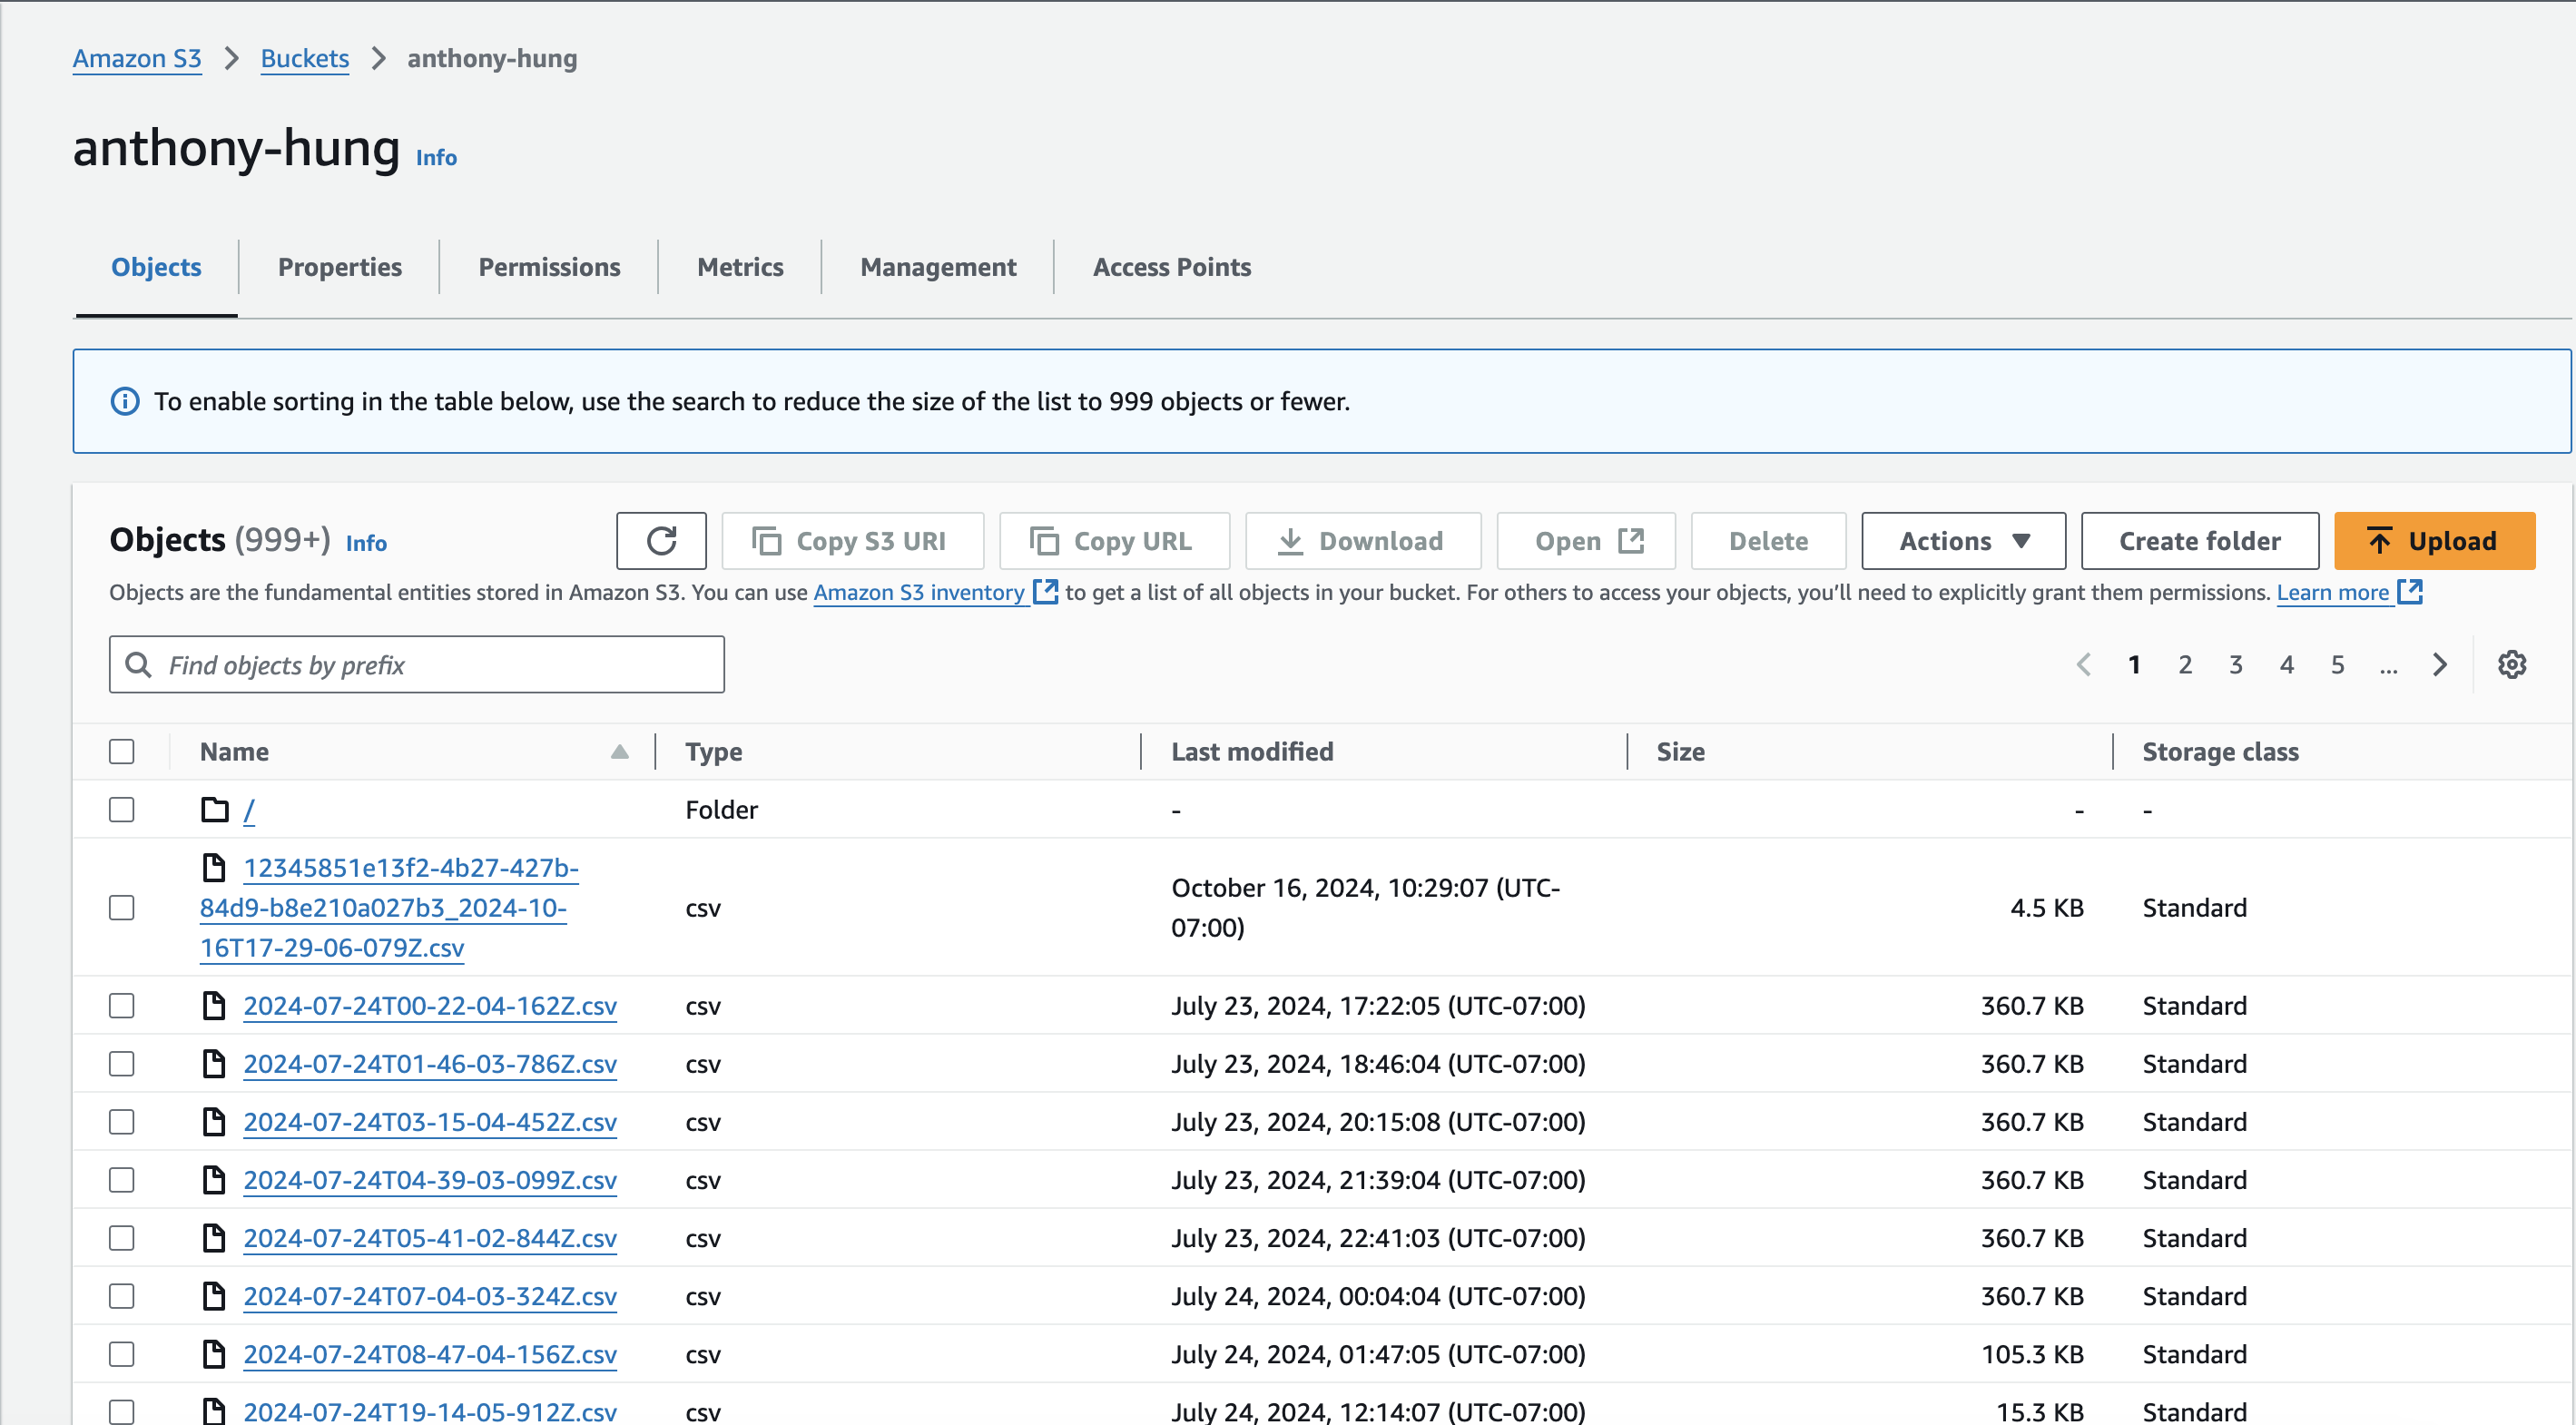Click the Open button

(1586, 541)
